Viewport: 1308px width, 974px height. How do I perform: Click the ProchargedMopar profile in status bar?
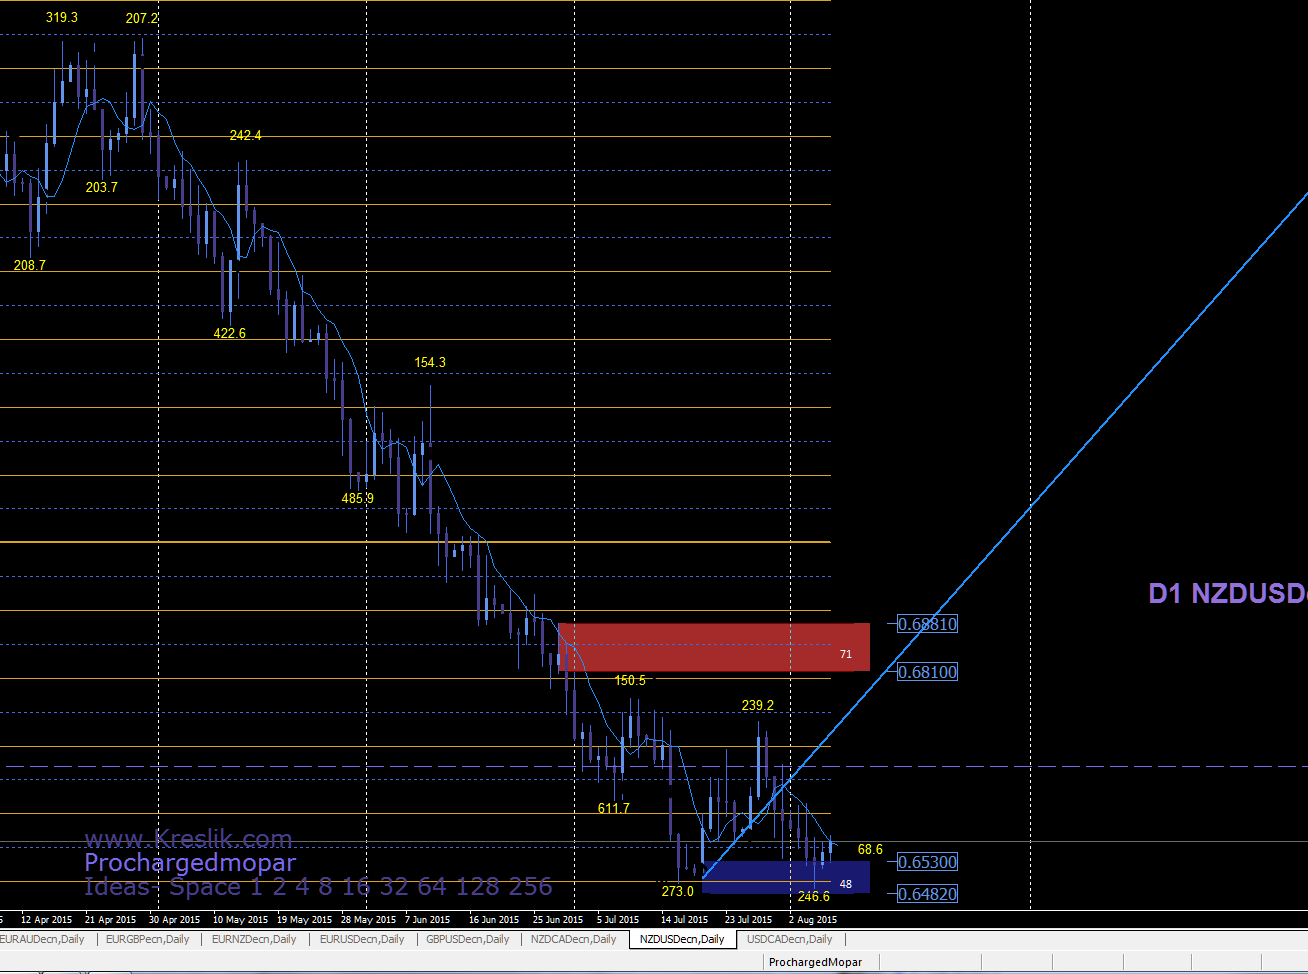click(x=815, y=962)
